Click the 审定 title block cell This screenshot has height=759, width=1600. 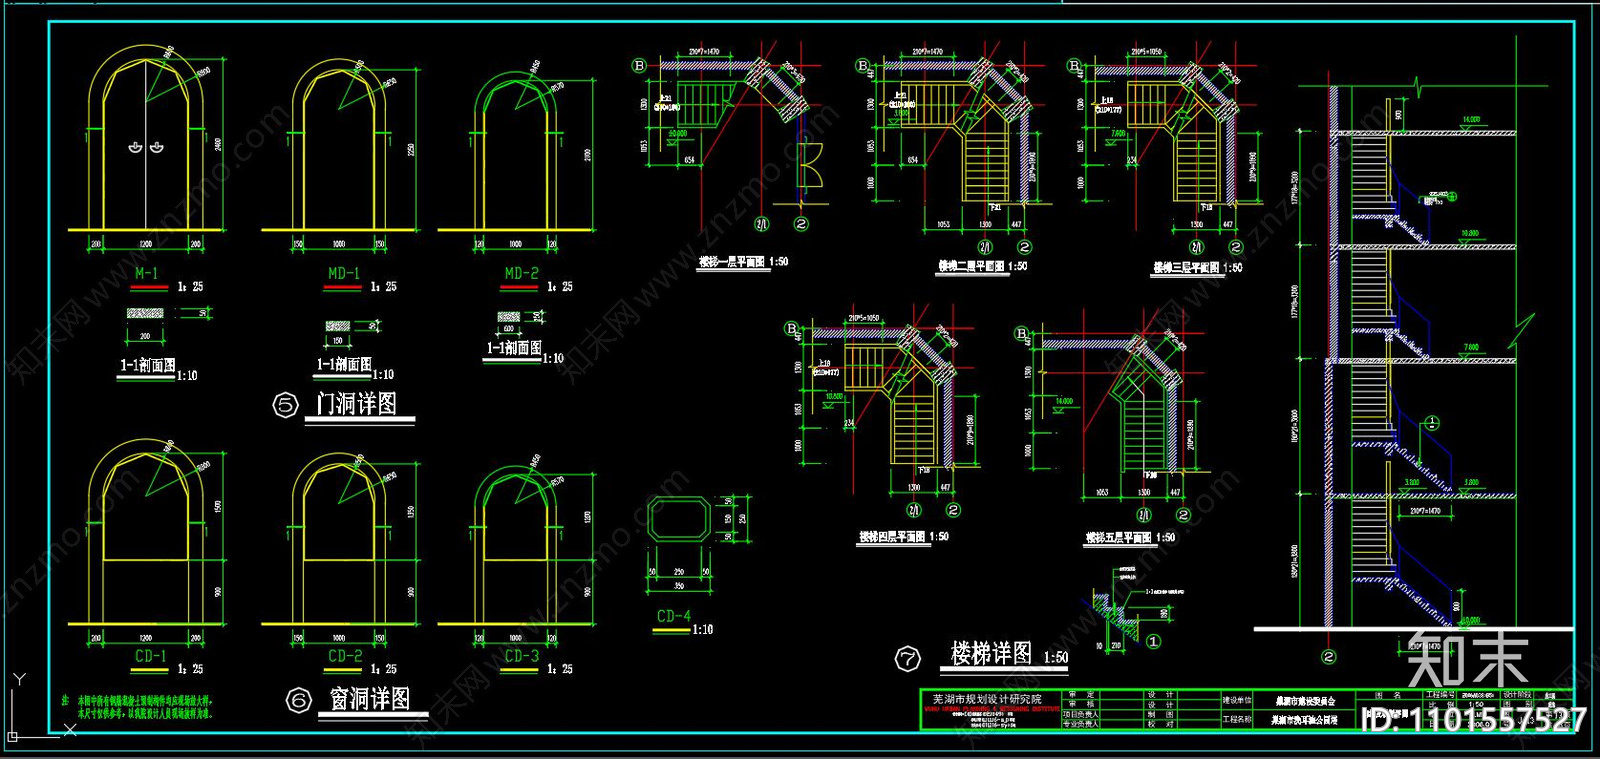click(1080, 694)
